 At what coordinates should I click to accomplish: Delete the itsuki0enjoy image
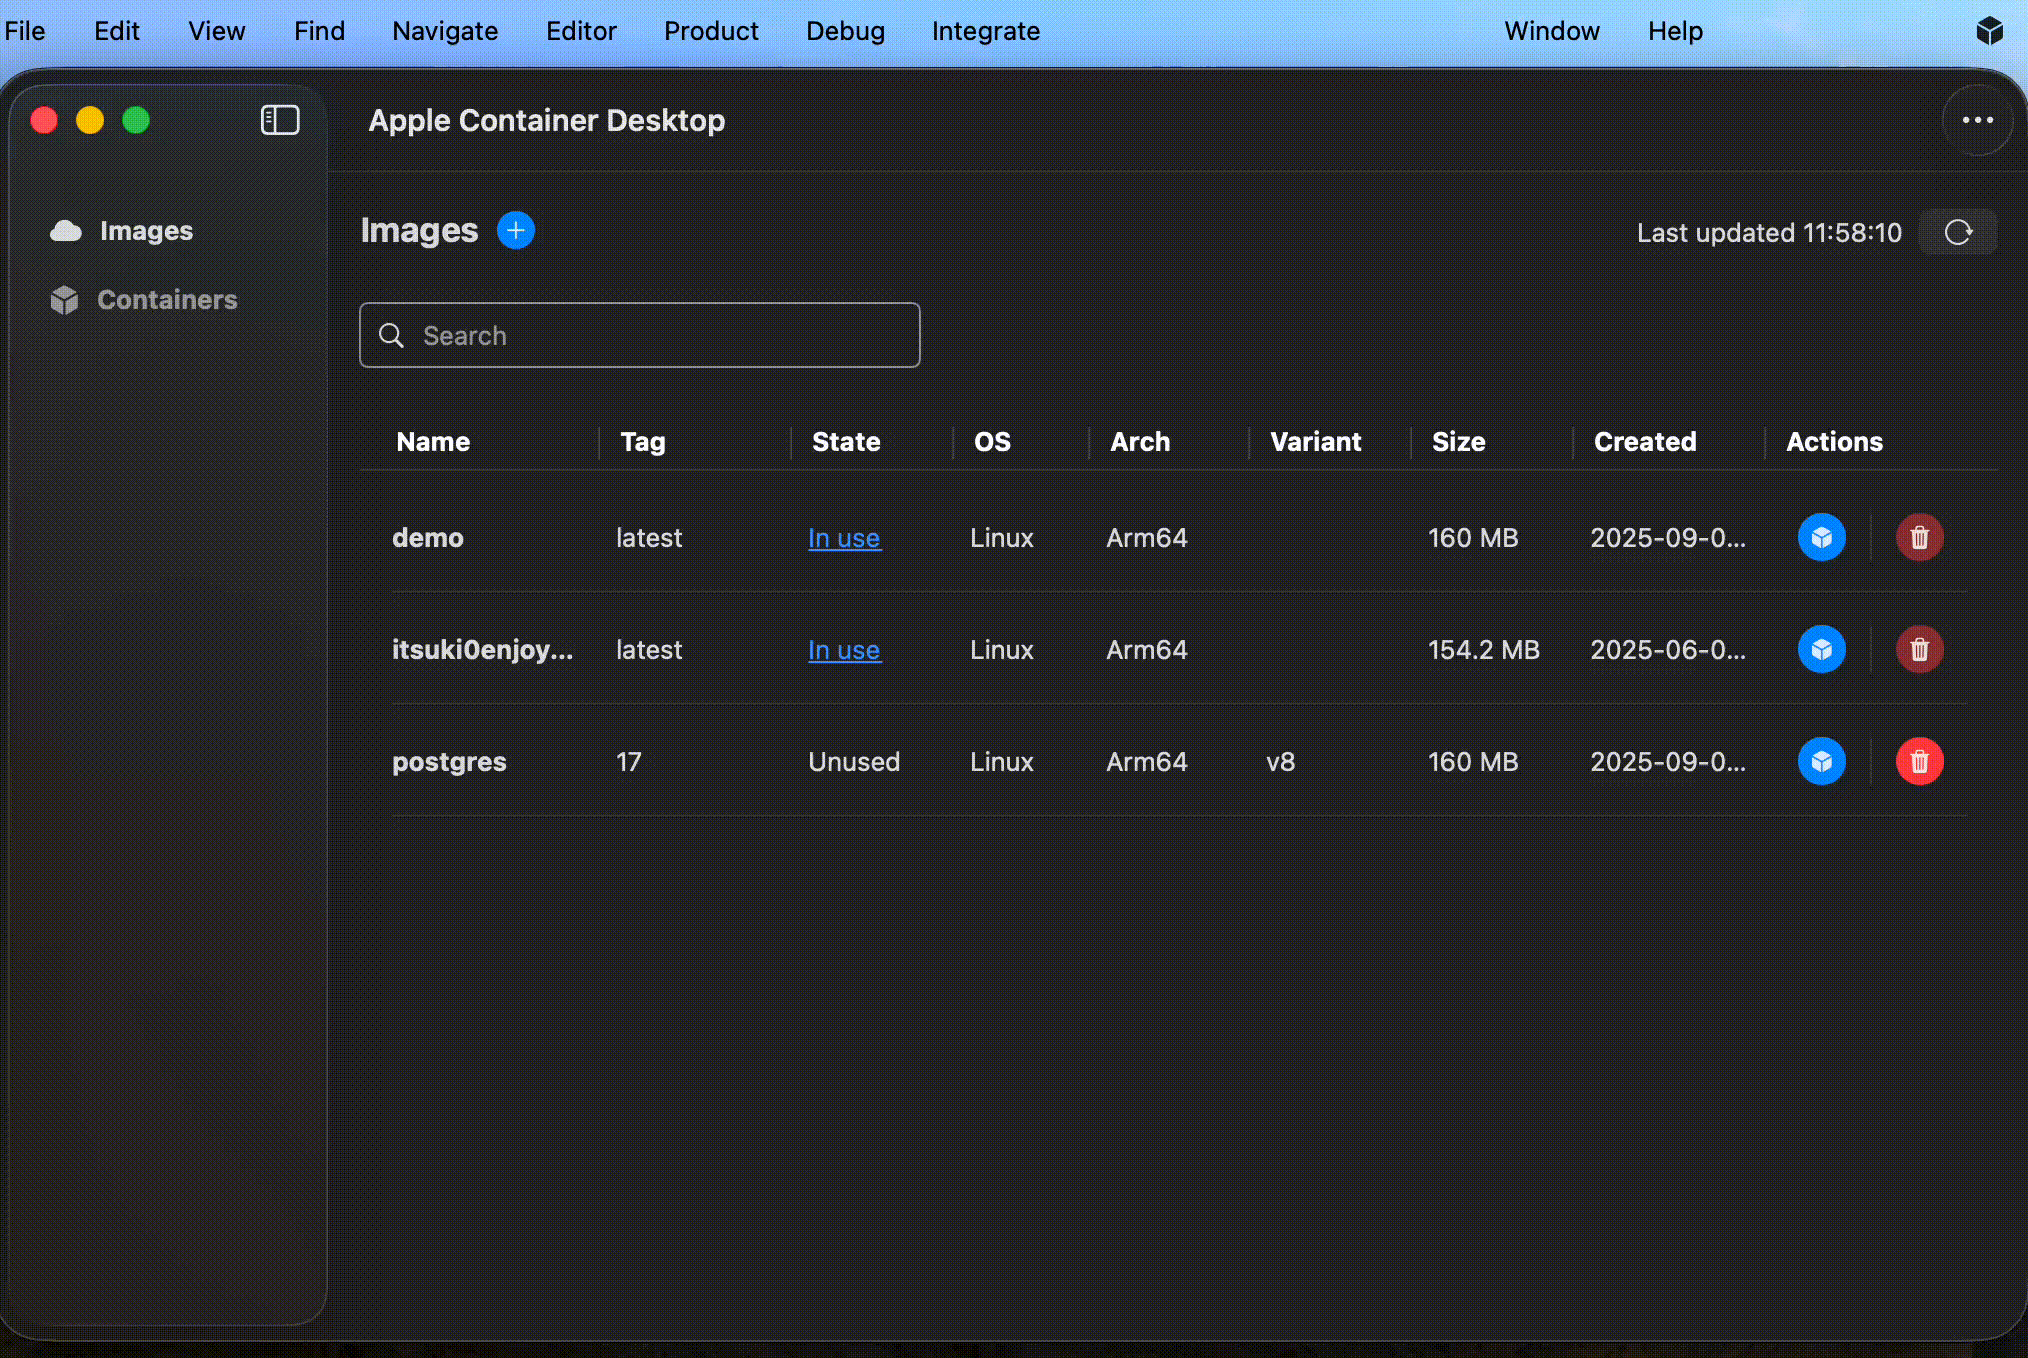1919,650
